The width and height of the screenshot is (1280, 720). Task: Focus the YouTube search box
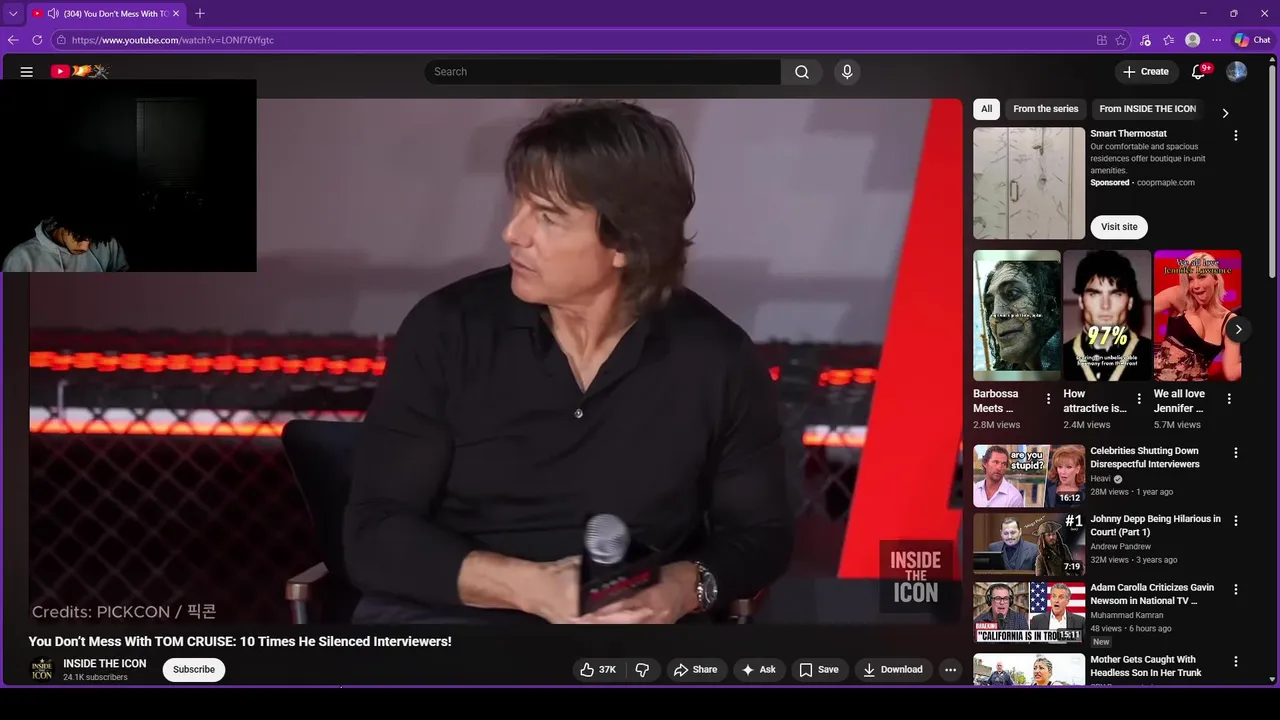pyautogui.click(x=602, y=72)
